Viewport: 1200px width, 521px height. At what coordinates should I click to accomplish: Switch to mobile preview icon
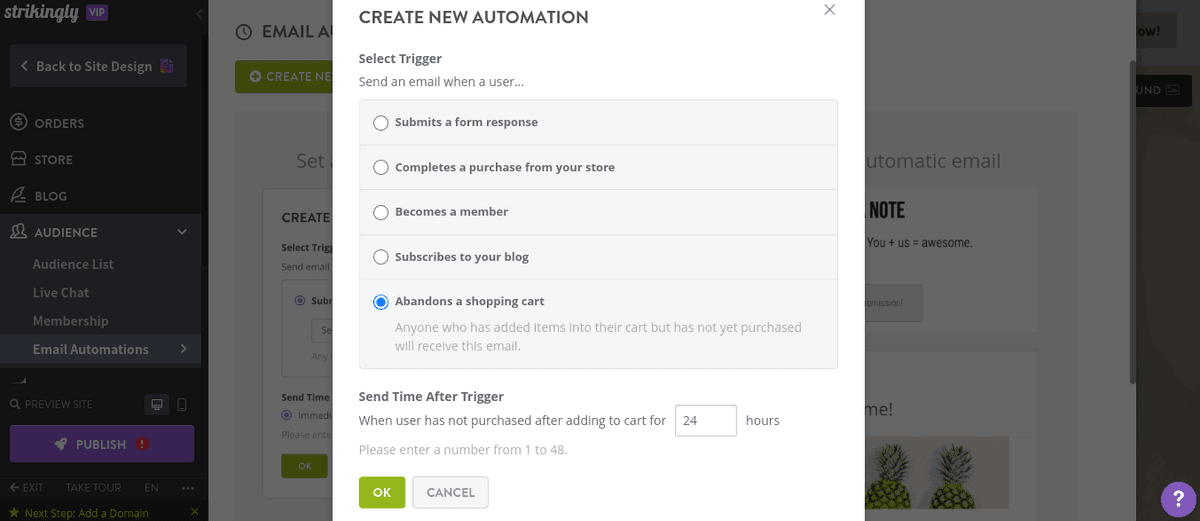[181, 404]
